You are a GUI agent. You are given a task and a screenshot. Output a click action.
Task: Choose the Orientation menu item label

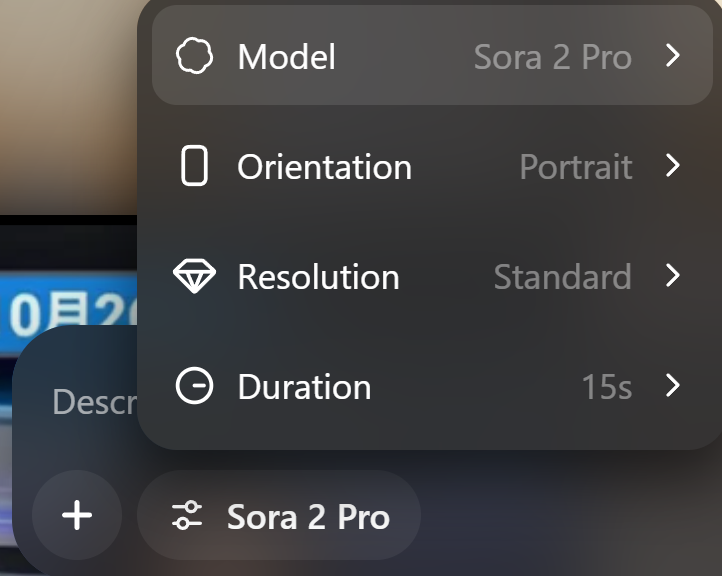[324, 166]
